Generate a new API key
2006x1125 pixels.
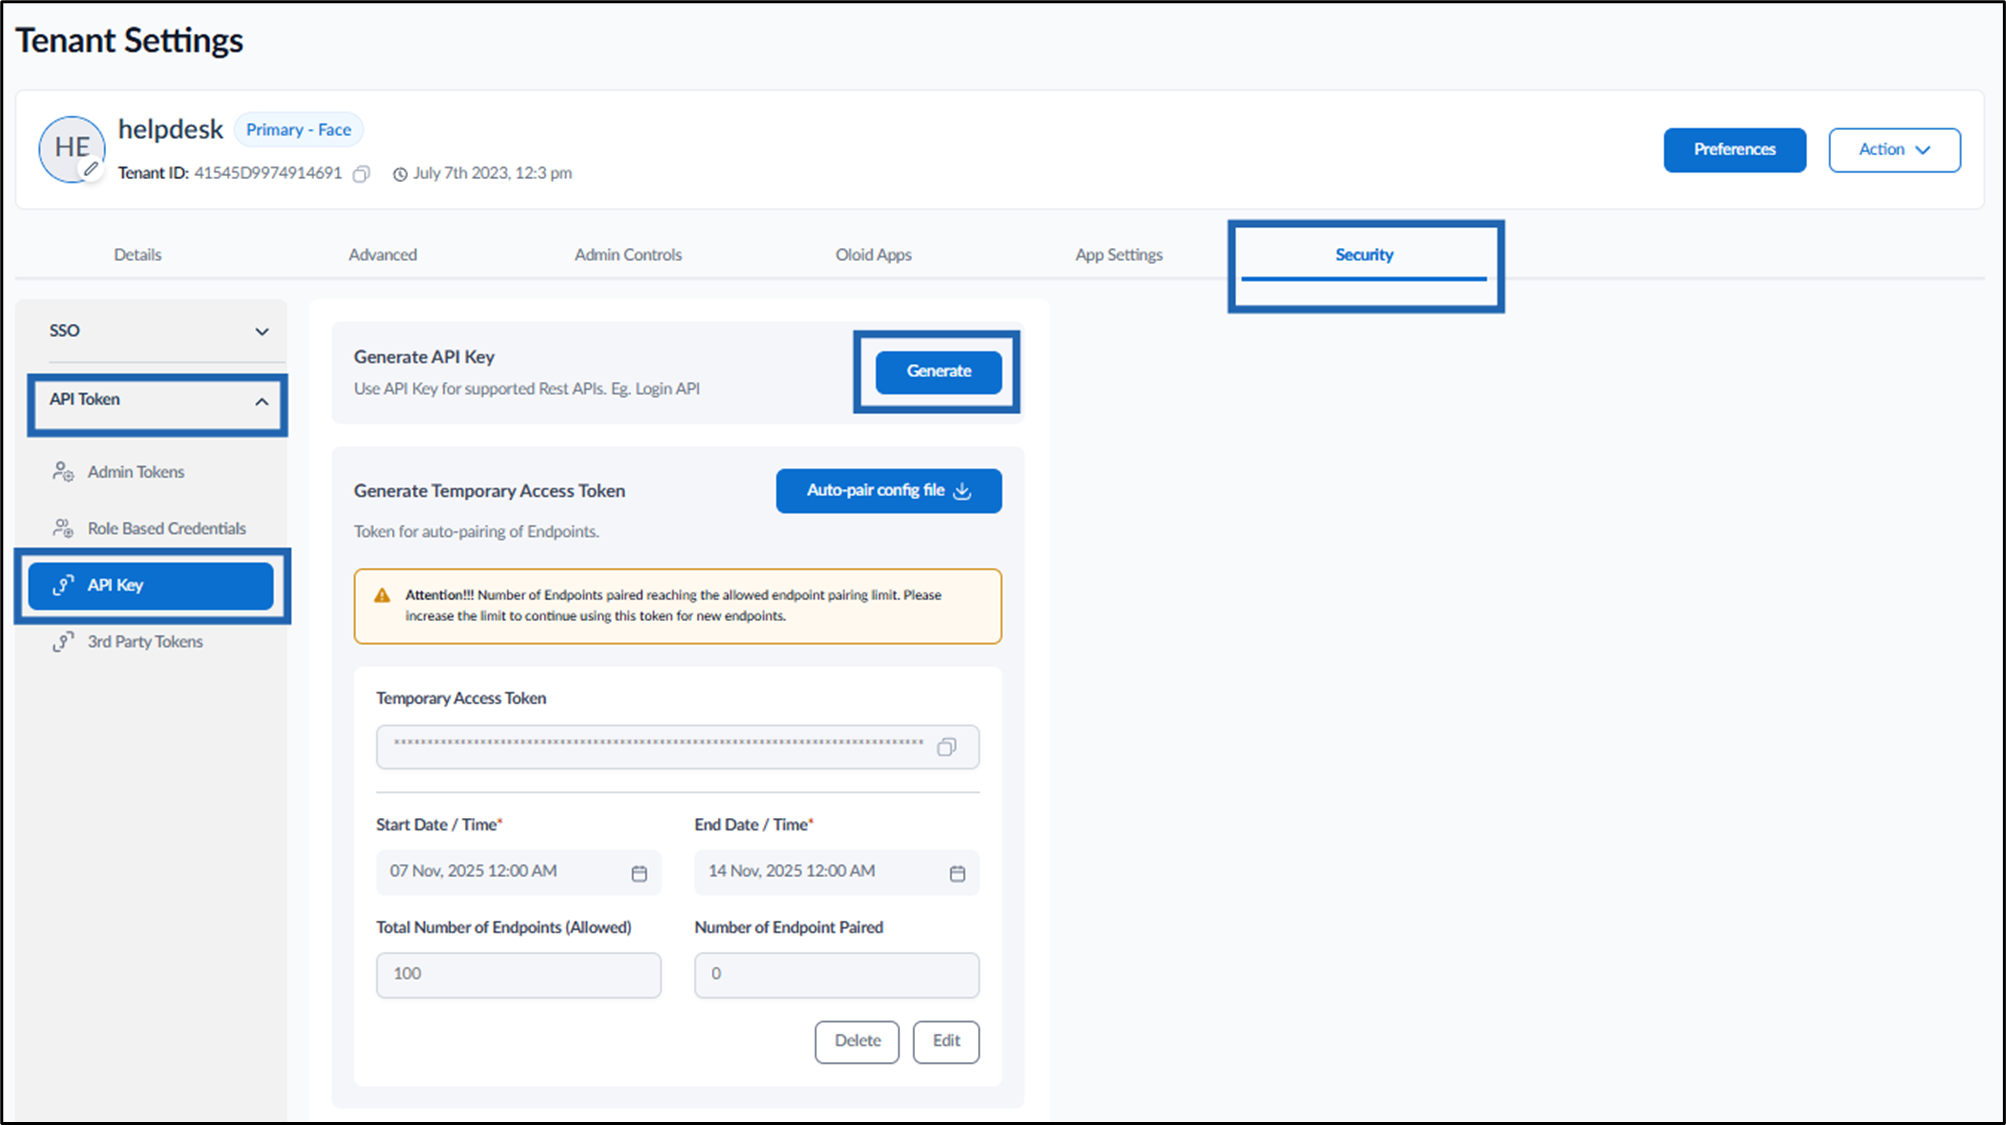[938, 371]
